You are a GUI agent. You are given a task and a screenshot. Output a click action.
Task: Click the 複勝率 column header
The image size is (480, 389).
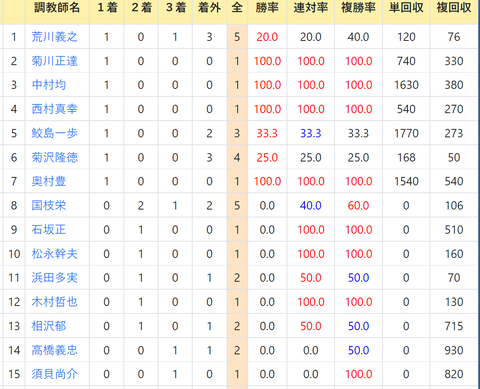[x=358, y=7]
